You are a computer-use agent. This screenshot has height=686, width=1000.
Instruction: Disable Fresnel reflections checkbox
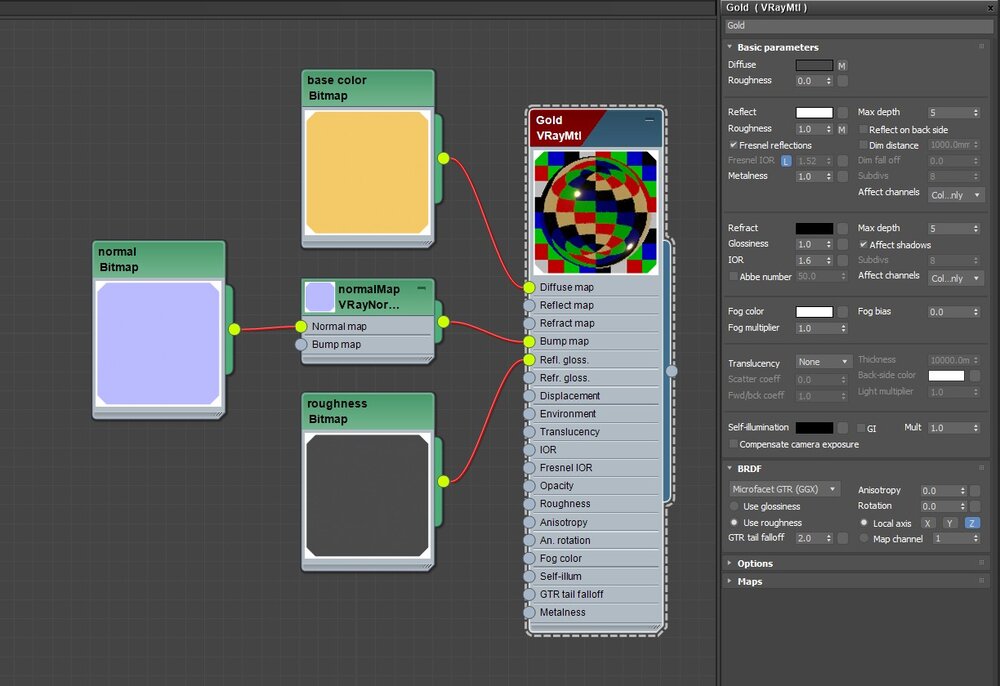point(733,146)
